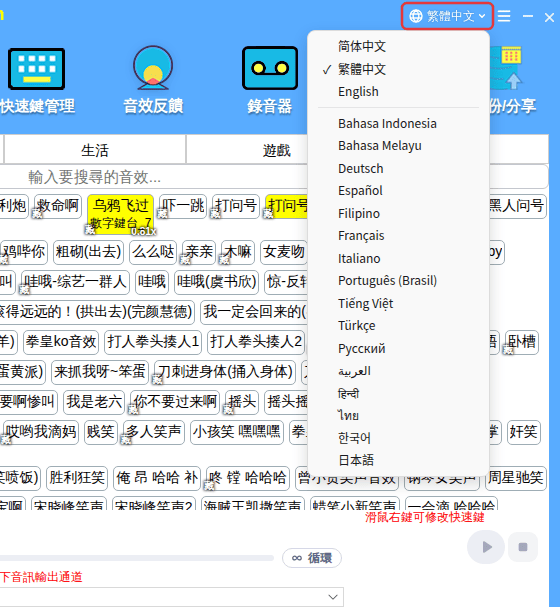Choose Bahasa Indonesia language
Image resolution: width=560 pixels, height=607 pixels.
coord(387,123)
